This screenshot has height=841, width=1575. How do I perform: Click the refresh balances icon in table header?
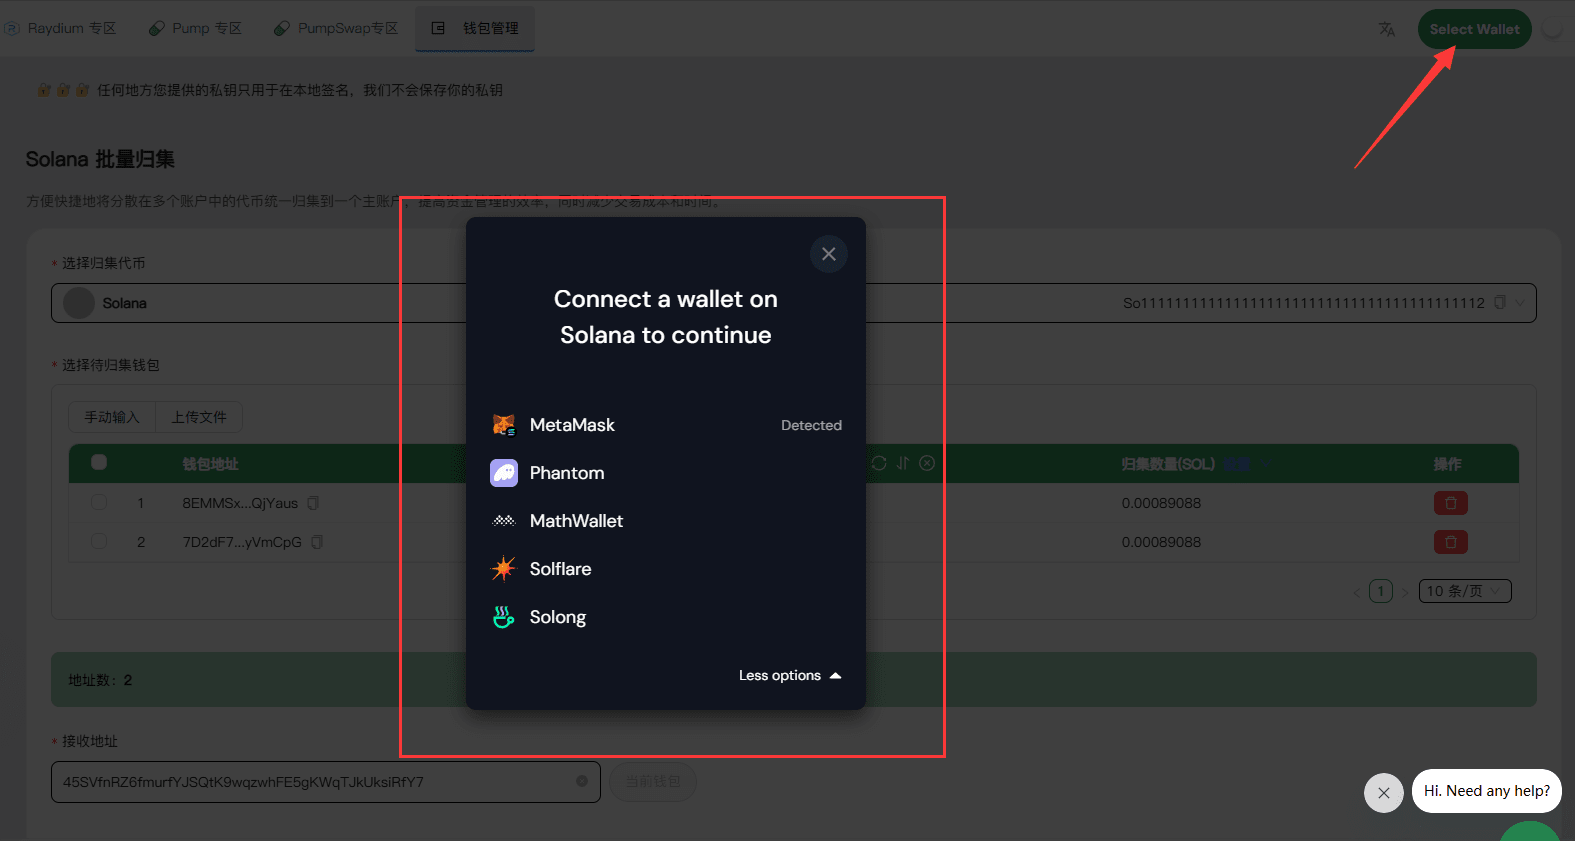879,463
